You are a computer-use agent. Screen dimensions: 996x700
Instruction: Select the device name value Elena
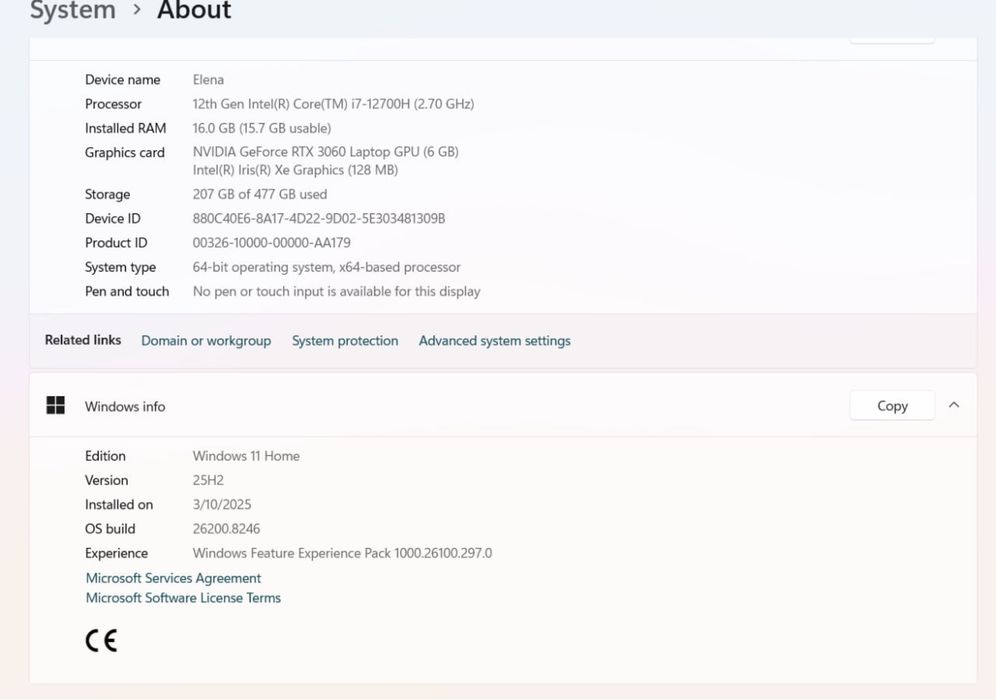(208, 79)
